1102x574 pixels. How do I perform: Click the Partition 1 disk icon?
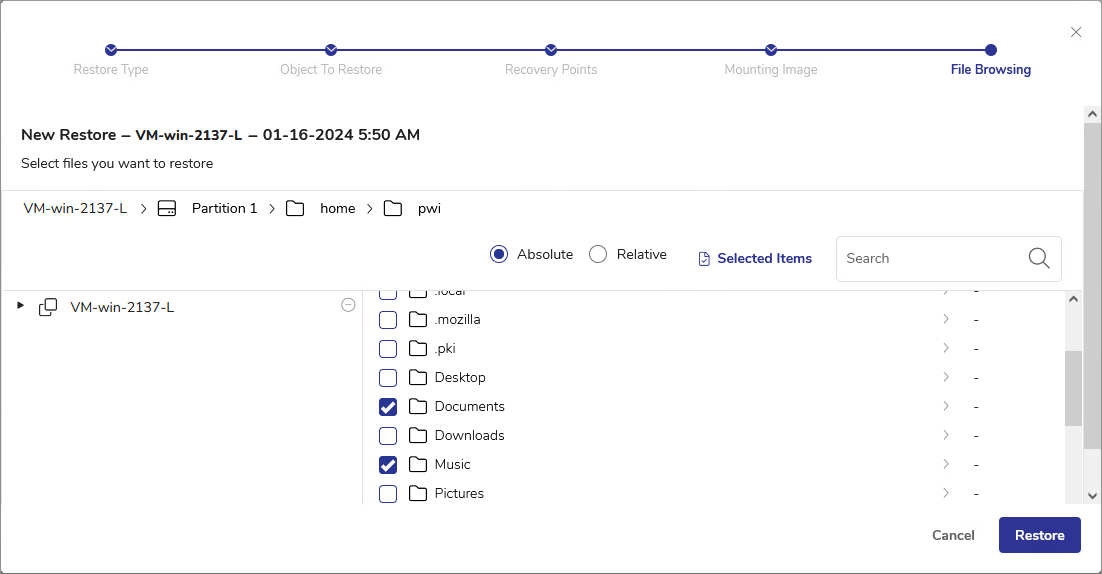pos(168,208)
